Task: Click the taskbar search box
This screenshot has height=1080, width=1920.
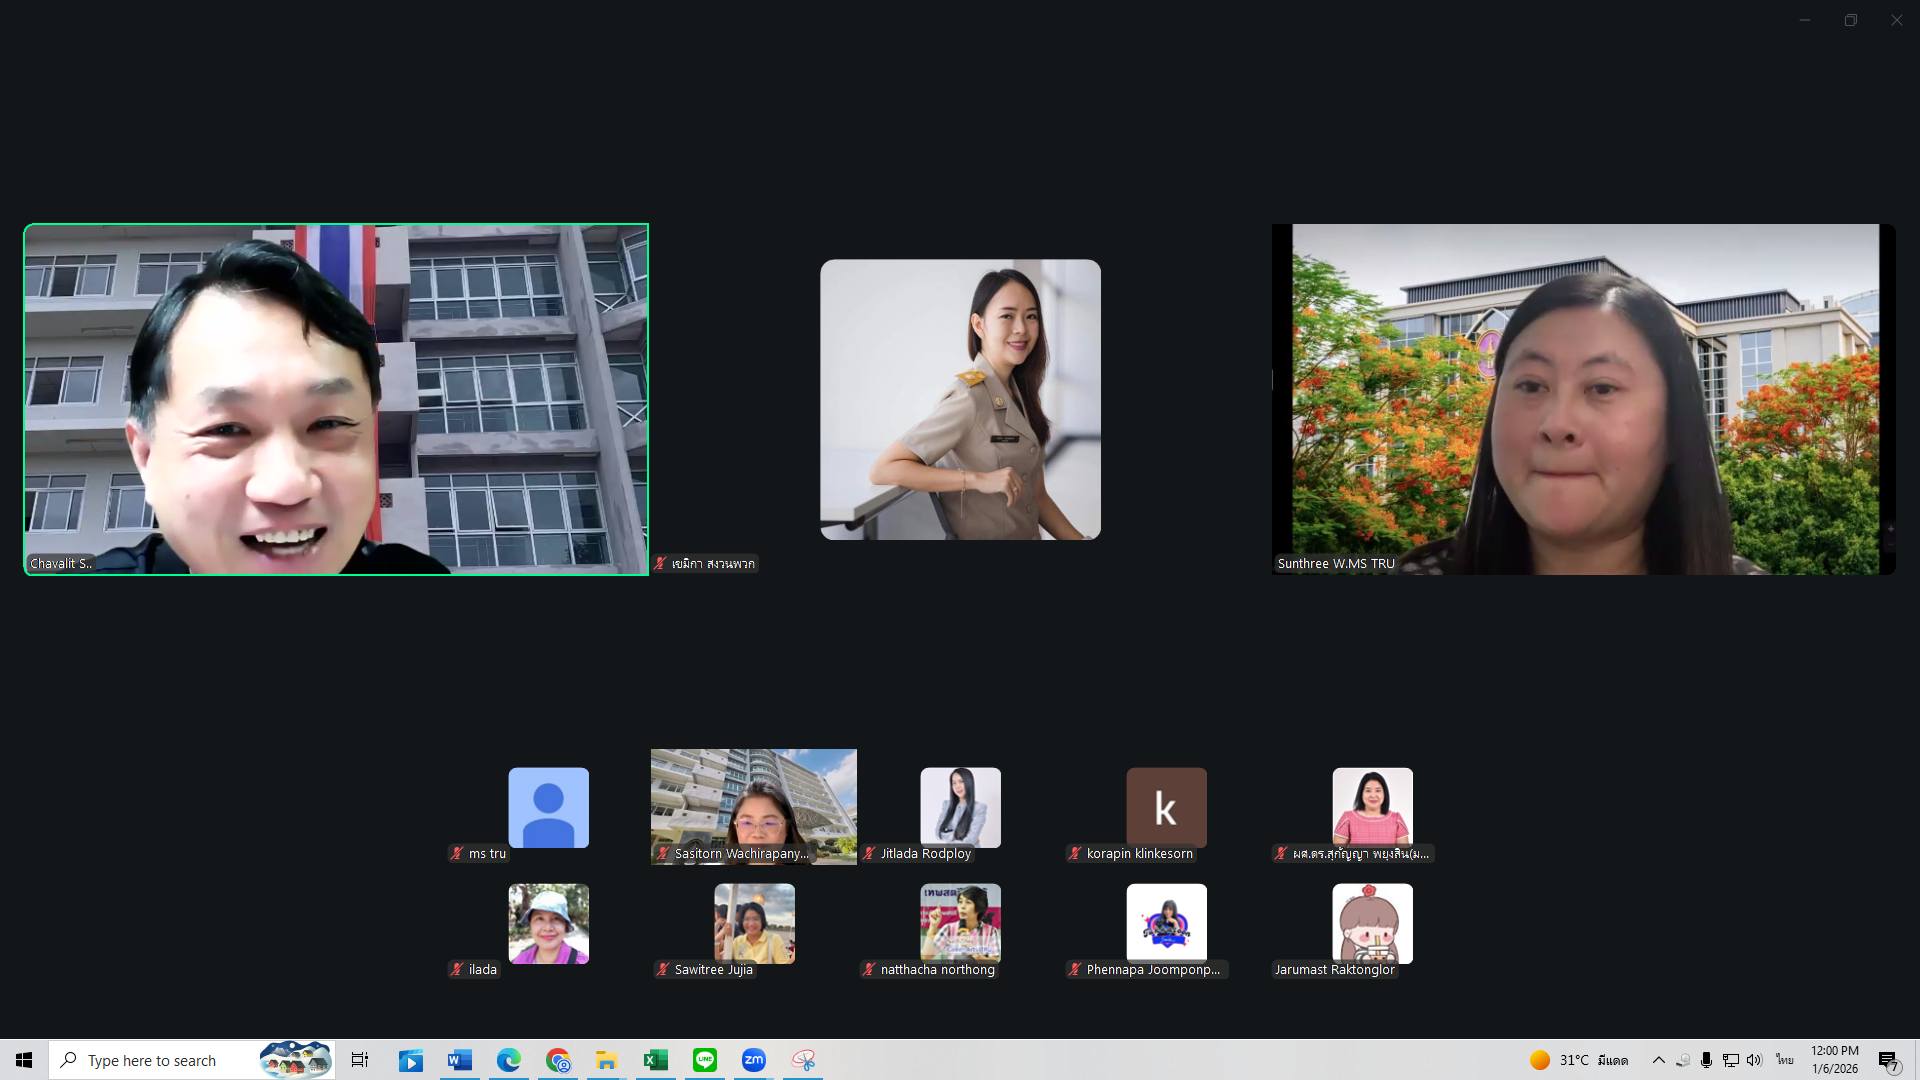Action: click(160, 1060)
